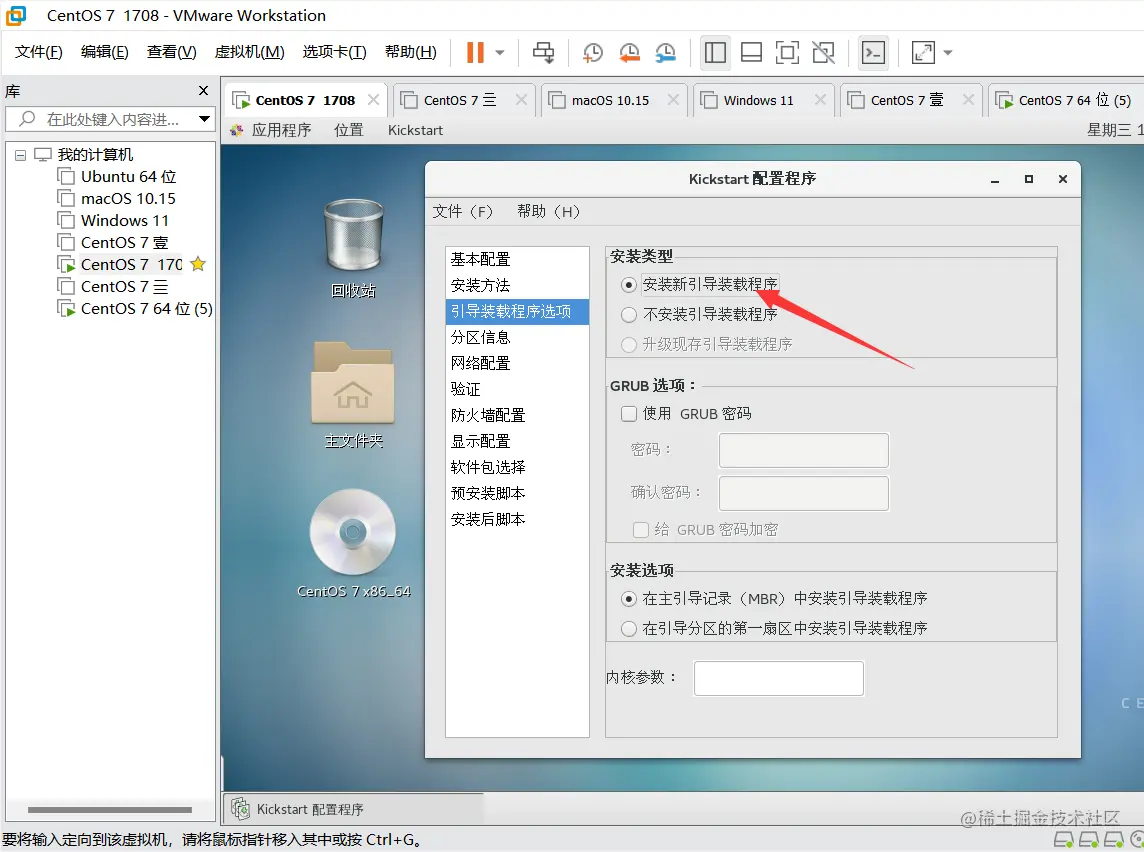Open the 编辑(E) menu
Screen dimensions: 1144x852
(104, 52)
